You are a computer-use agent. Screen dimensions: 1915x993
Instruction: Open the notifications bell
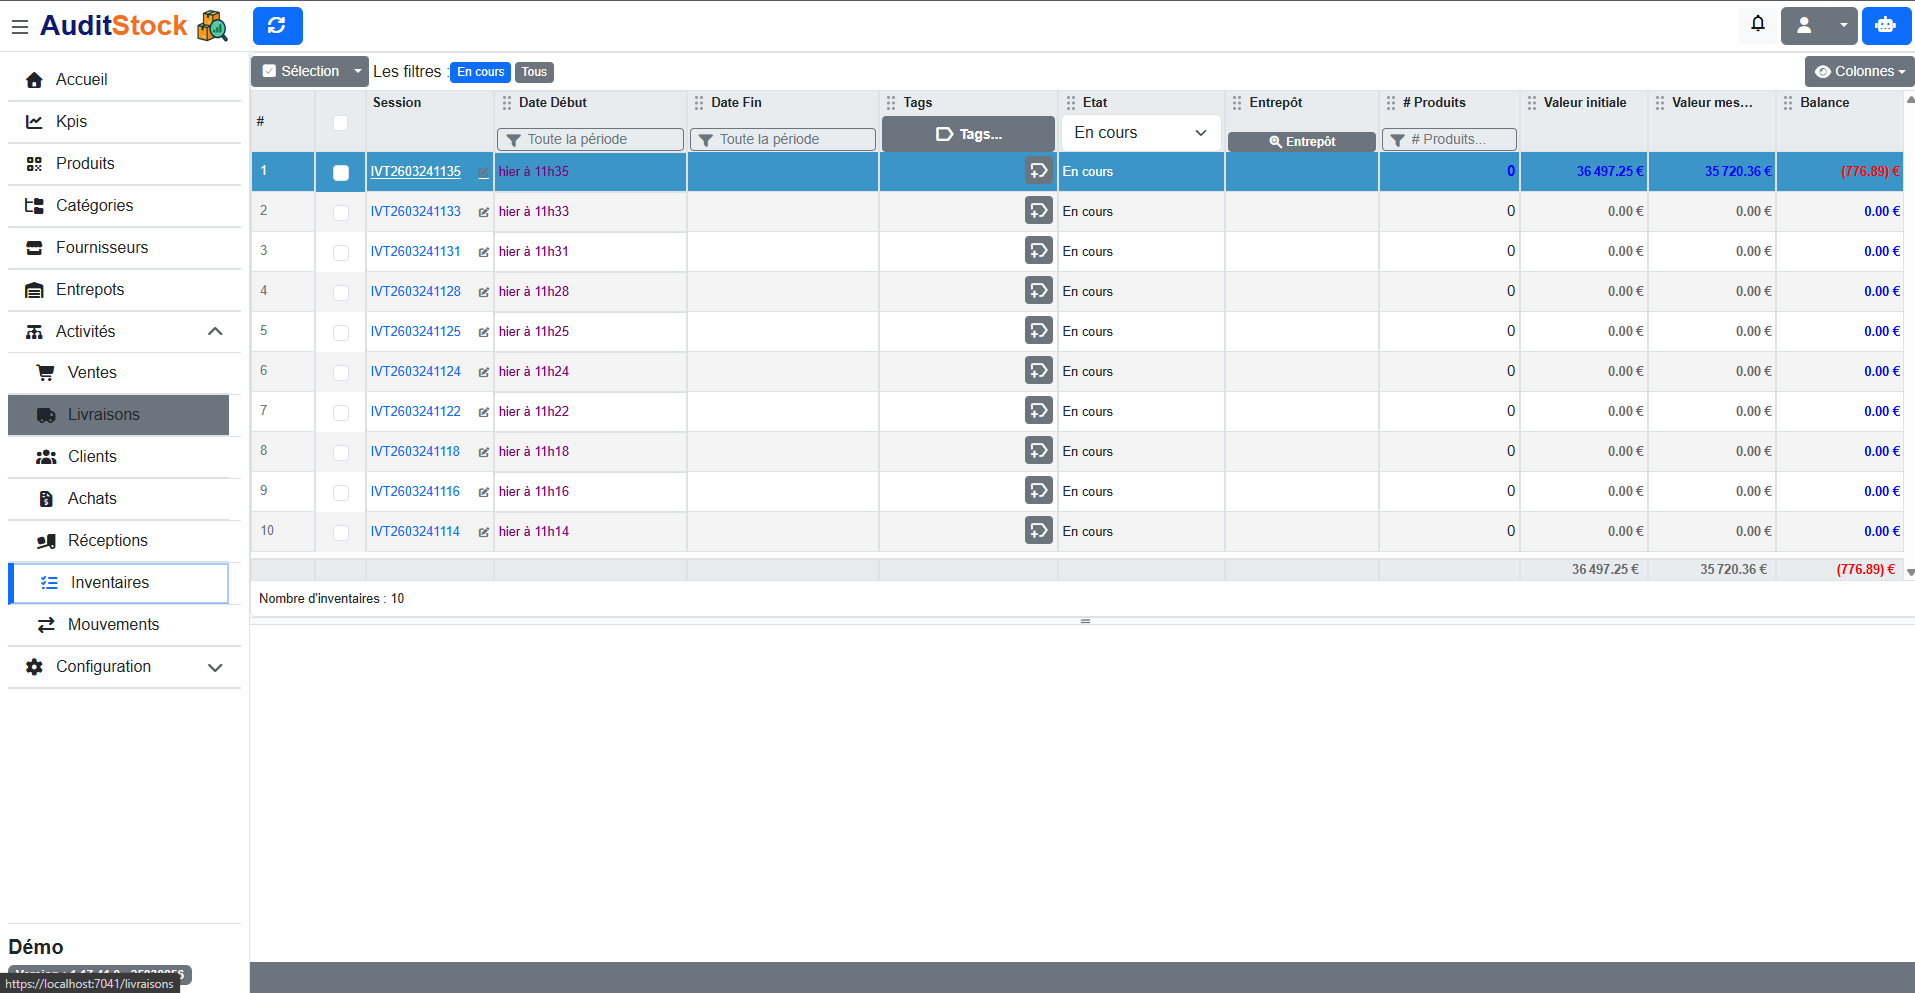point(1757,24)
